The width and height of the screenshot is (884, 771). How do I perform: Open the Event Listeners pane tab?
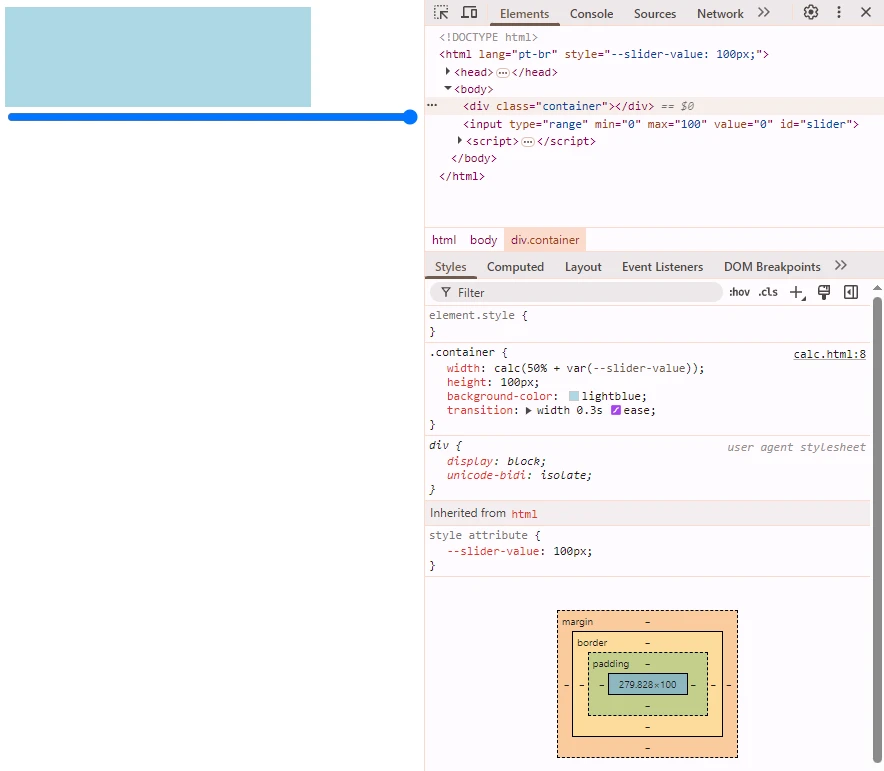tap(662, 267)
